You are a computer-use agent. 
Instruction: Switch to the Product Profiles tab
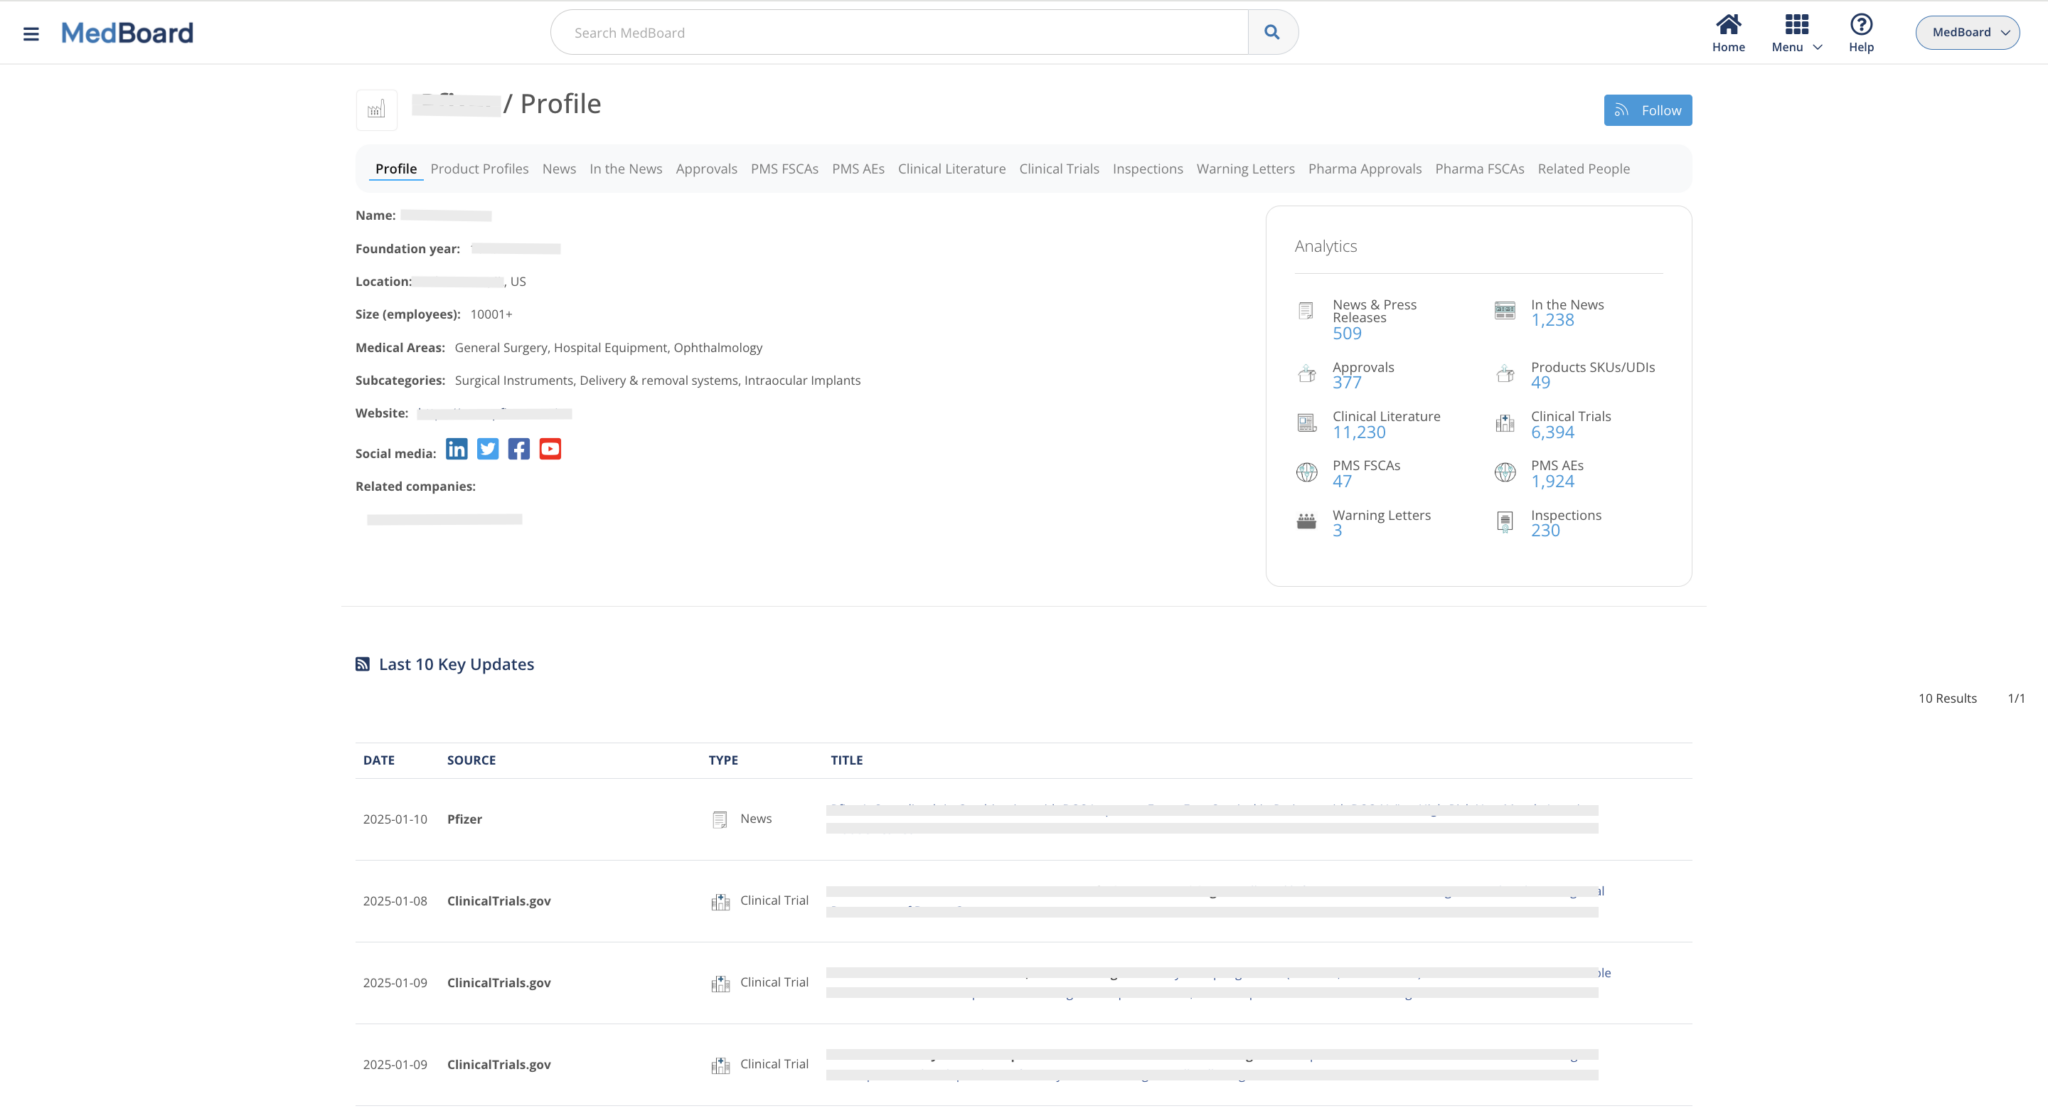pyautogui.click(x=479, y=168)
